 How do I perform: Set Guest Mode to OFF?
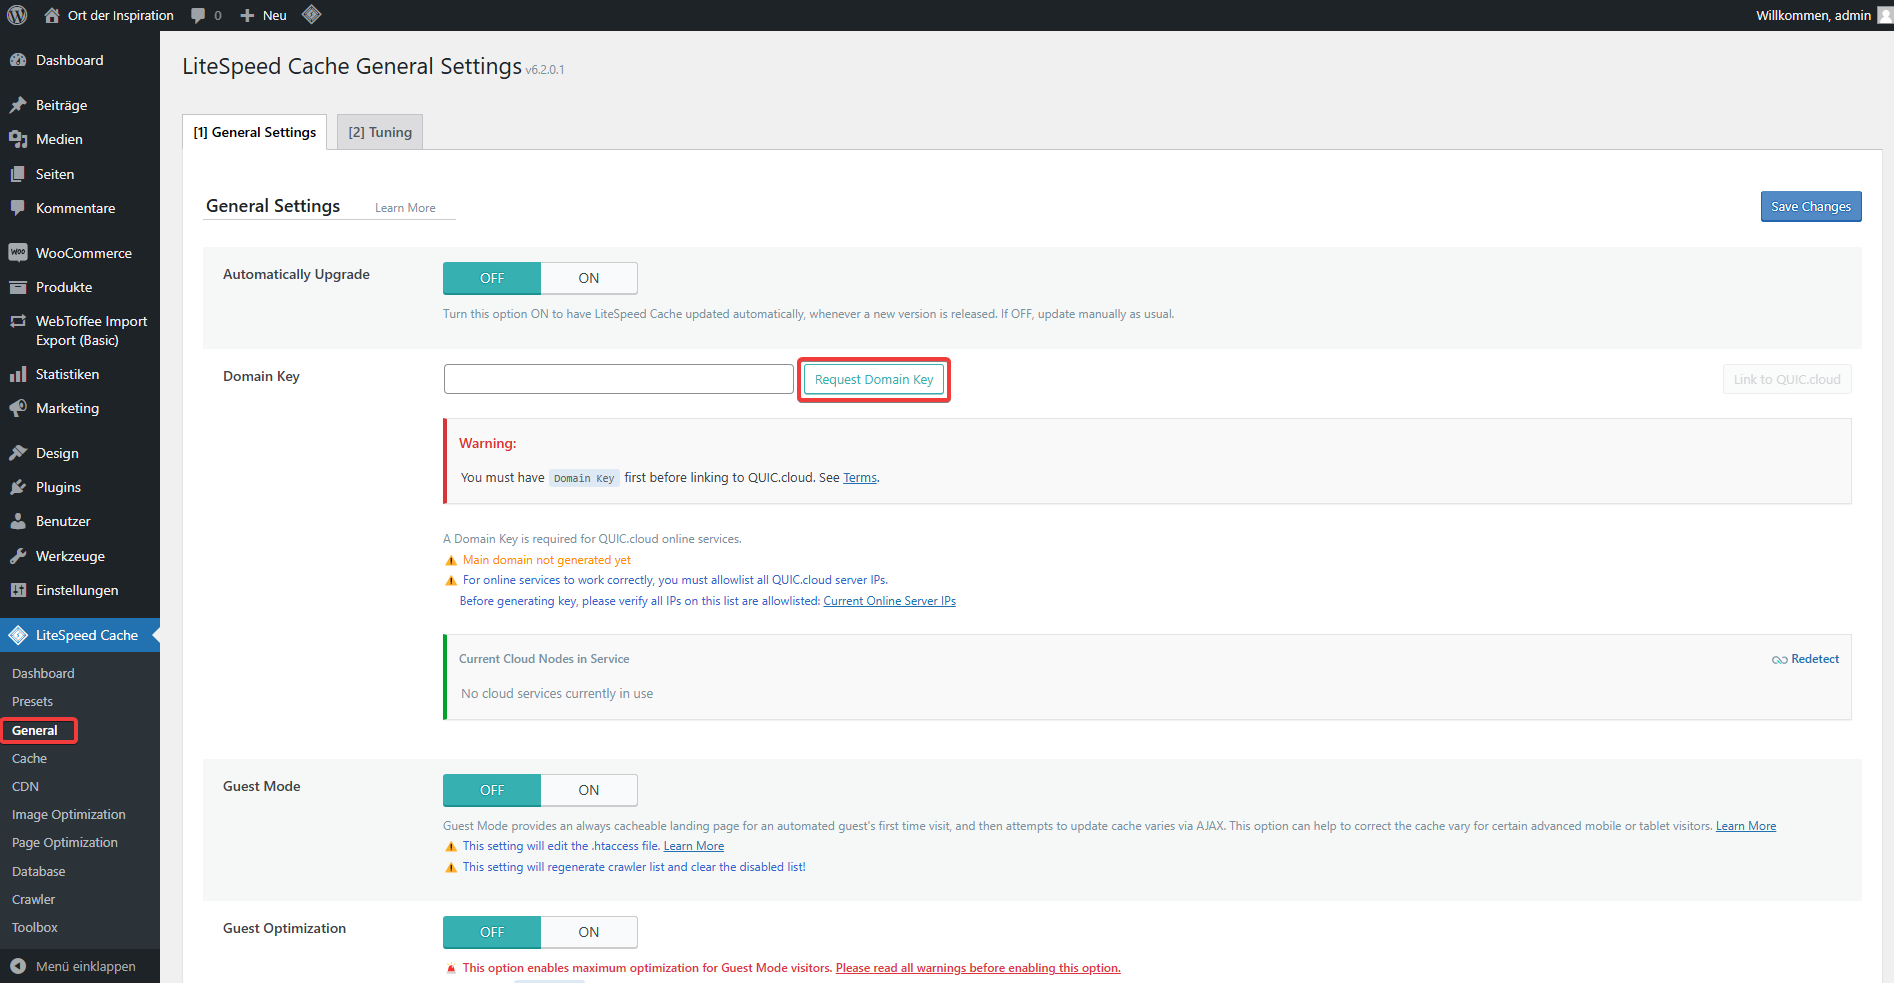pyautogui.click(x=492, y=790)
